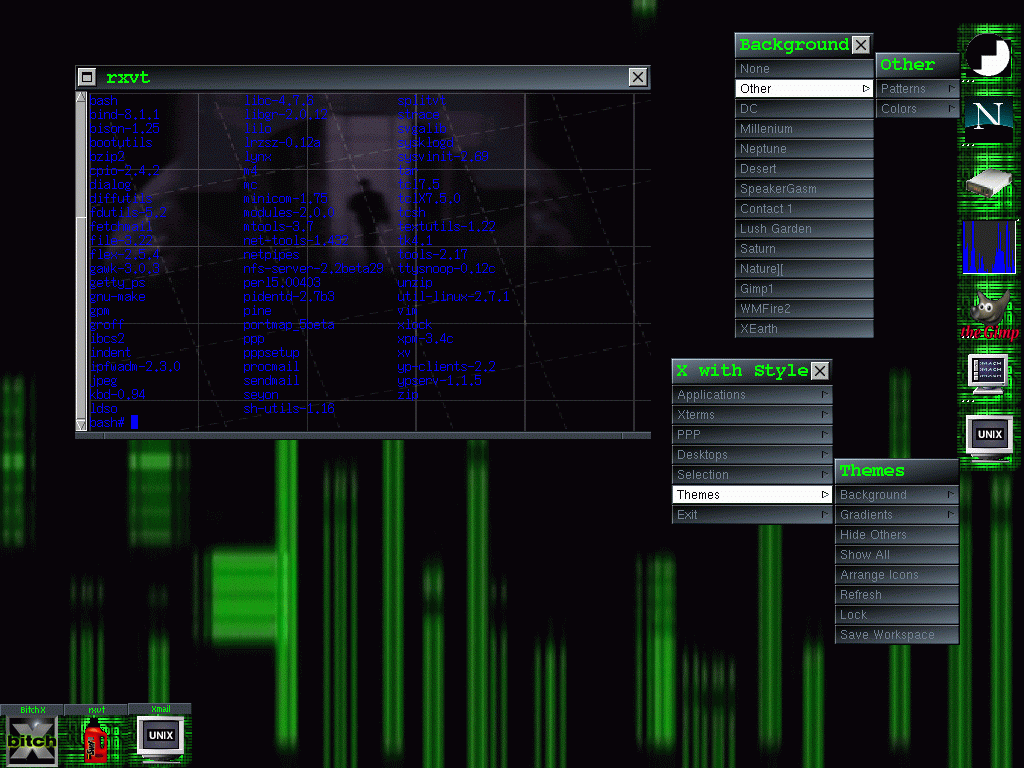Viewport: 1024px width, 768px height.
Task: Click the rxvt scrollbar up arrow
Action: [81, 98]
